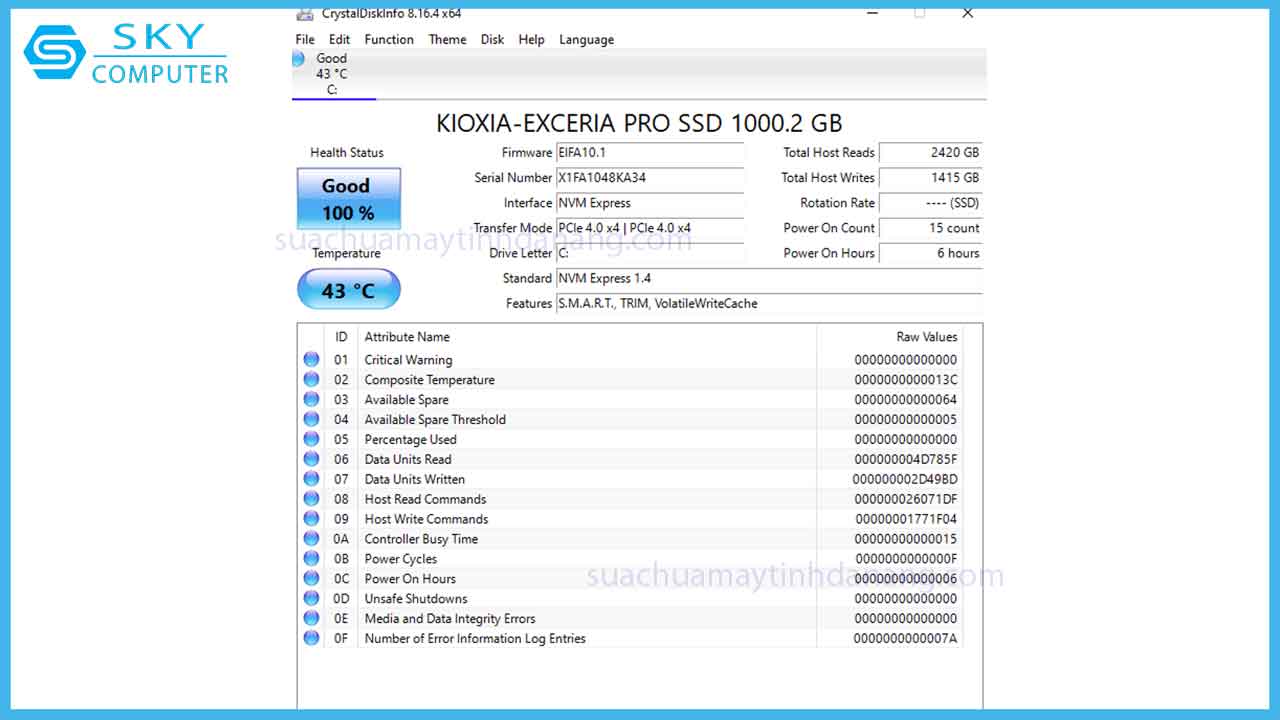Click the Standard field NVM Express 1.4
Image resolution: width=1280 pixels, height=720 pixels.
(769, 278)
